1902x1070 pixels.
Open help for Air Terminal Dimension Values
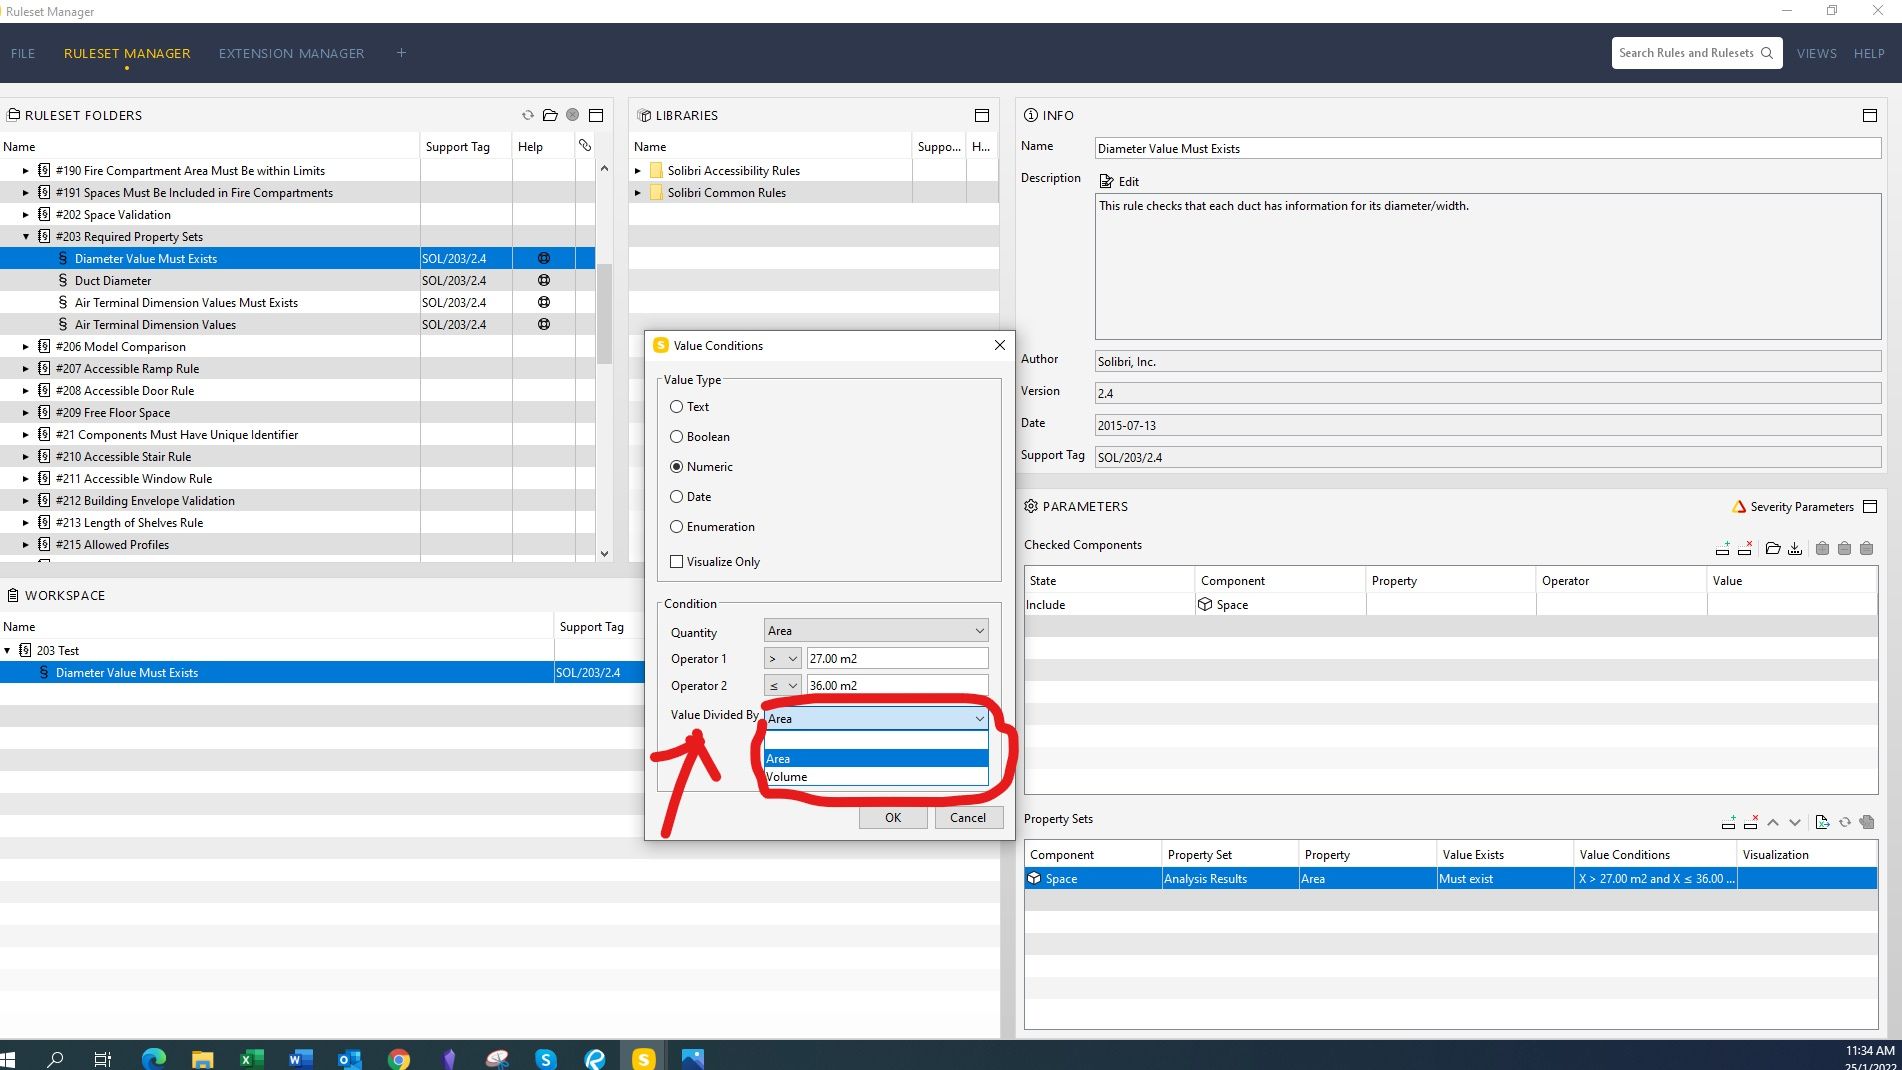[544, 324]
